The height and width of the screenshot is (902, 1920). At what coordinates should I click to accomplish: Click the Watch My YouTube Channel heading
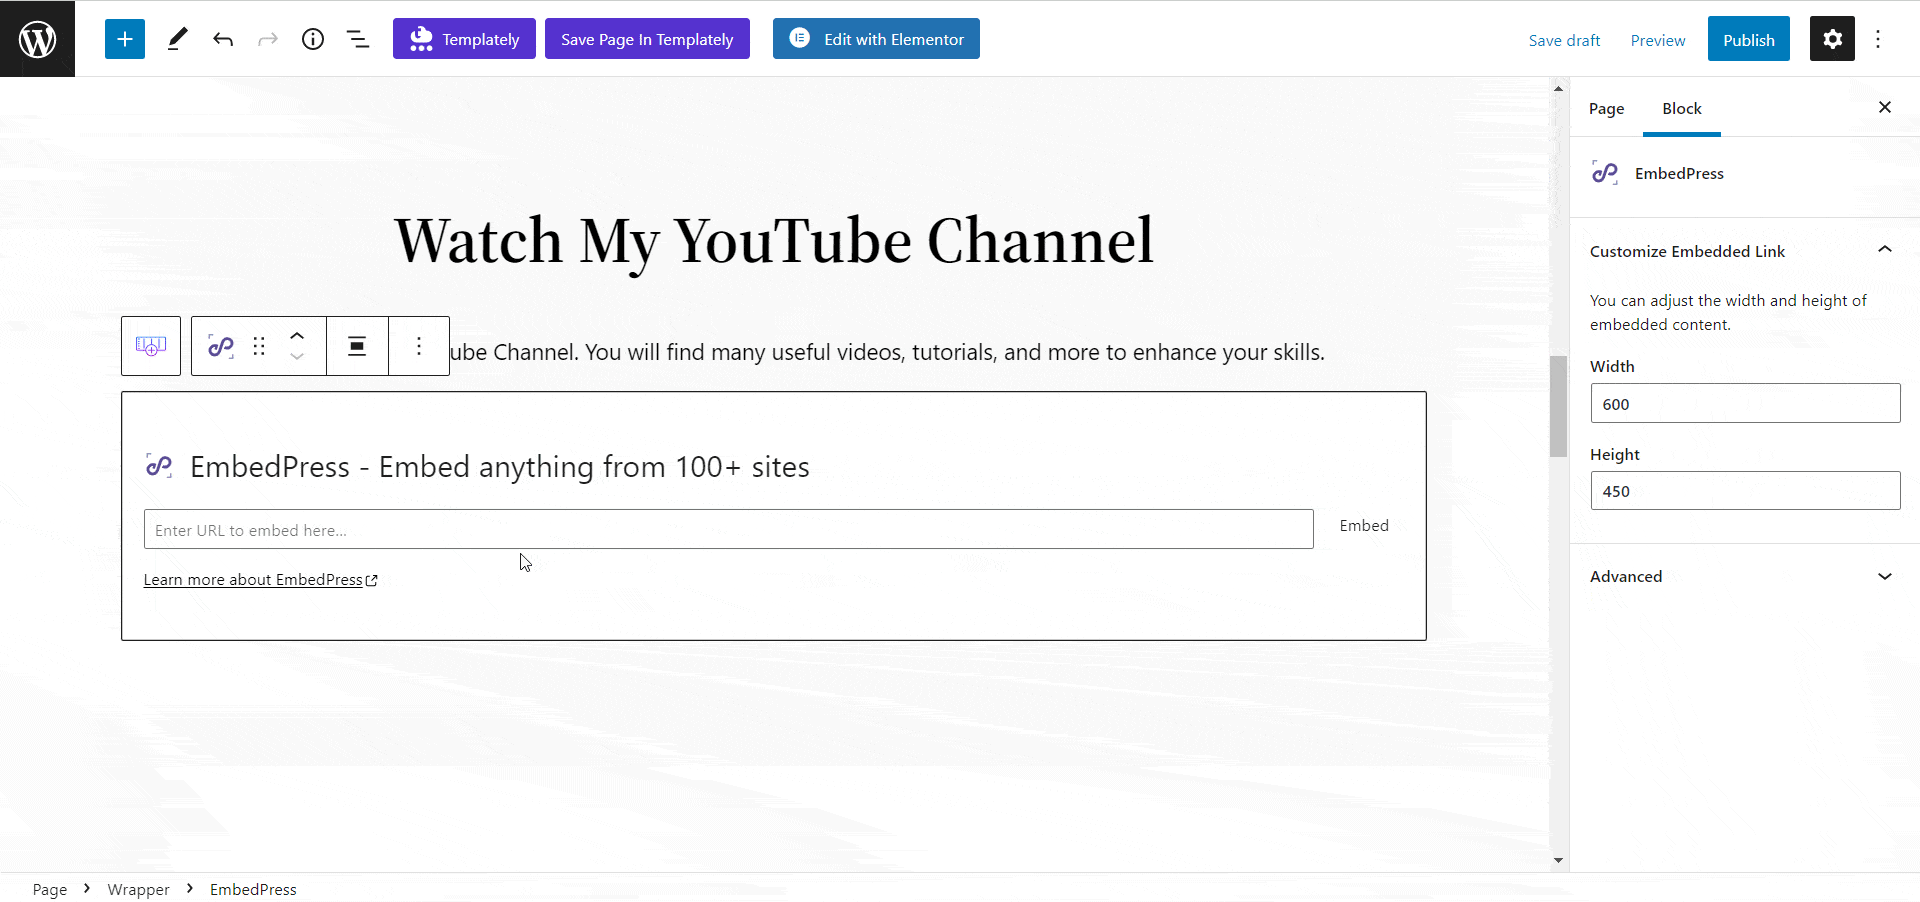pyautogui.click(x=774, y=241)
